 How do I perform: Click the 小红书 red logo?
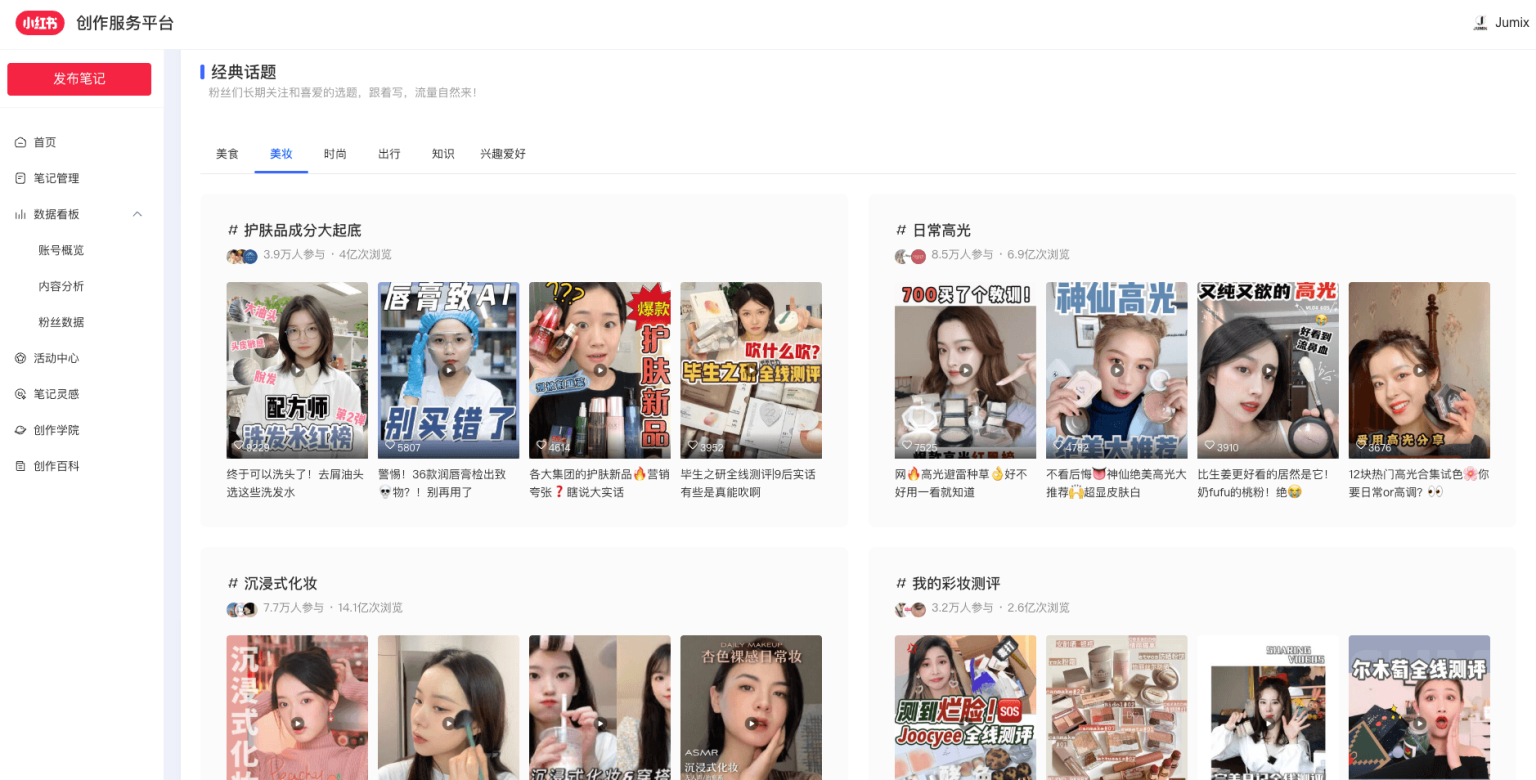(x=40, y=23)
